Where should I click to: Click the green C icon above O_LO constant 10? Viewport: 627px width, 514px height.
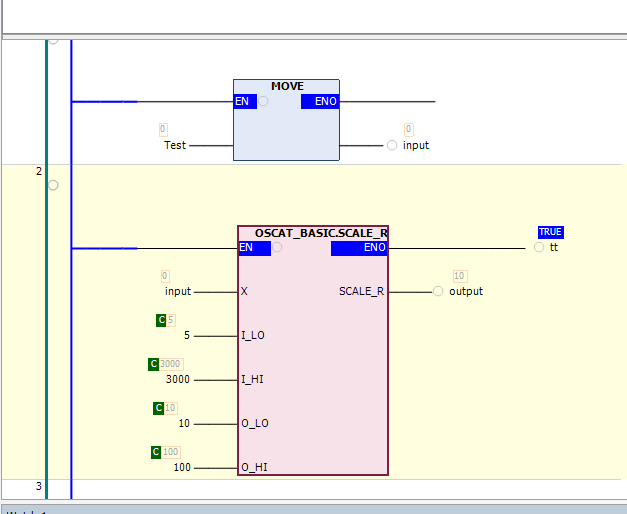[158, 408]
